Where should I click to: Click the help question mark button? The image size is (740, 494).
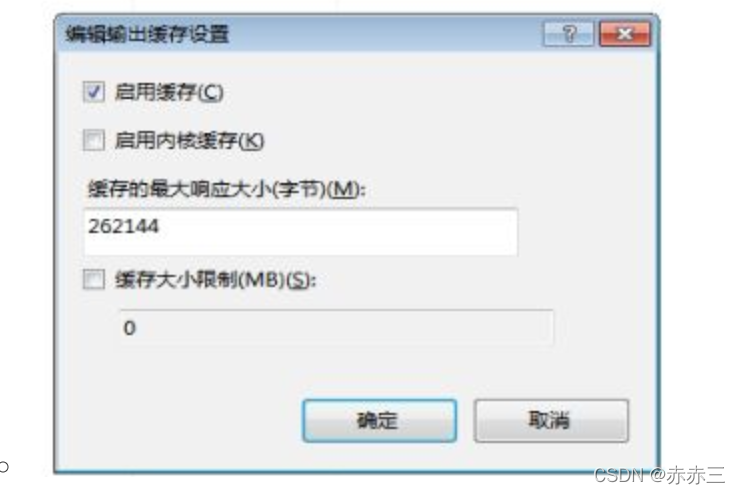click(x=568, y=34)
